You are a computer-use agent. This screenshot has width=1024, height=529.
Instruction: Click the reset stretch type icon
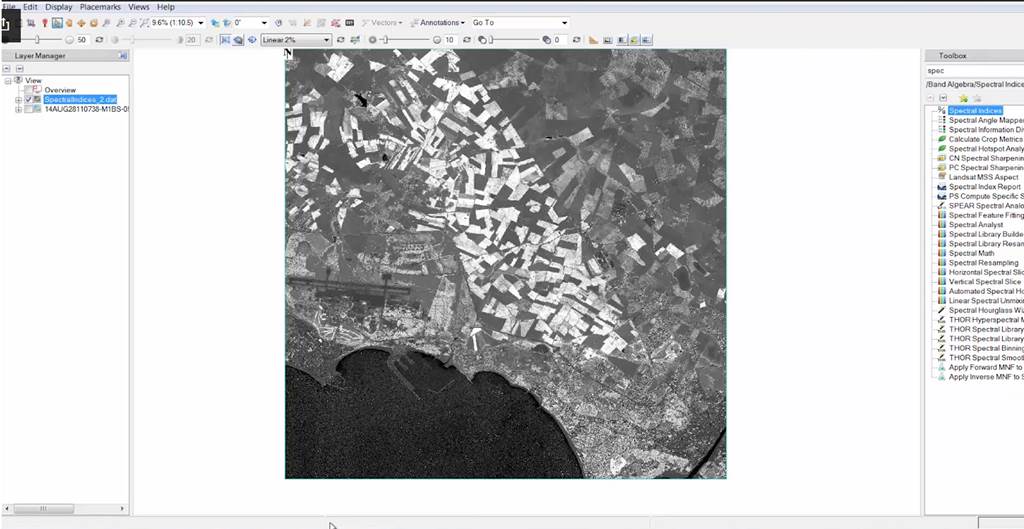[340, 40]
